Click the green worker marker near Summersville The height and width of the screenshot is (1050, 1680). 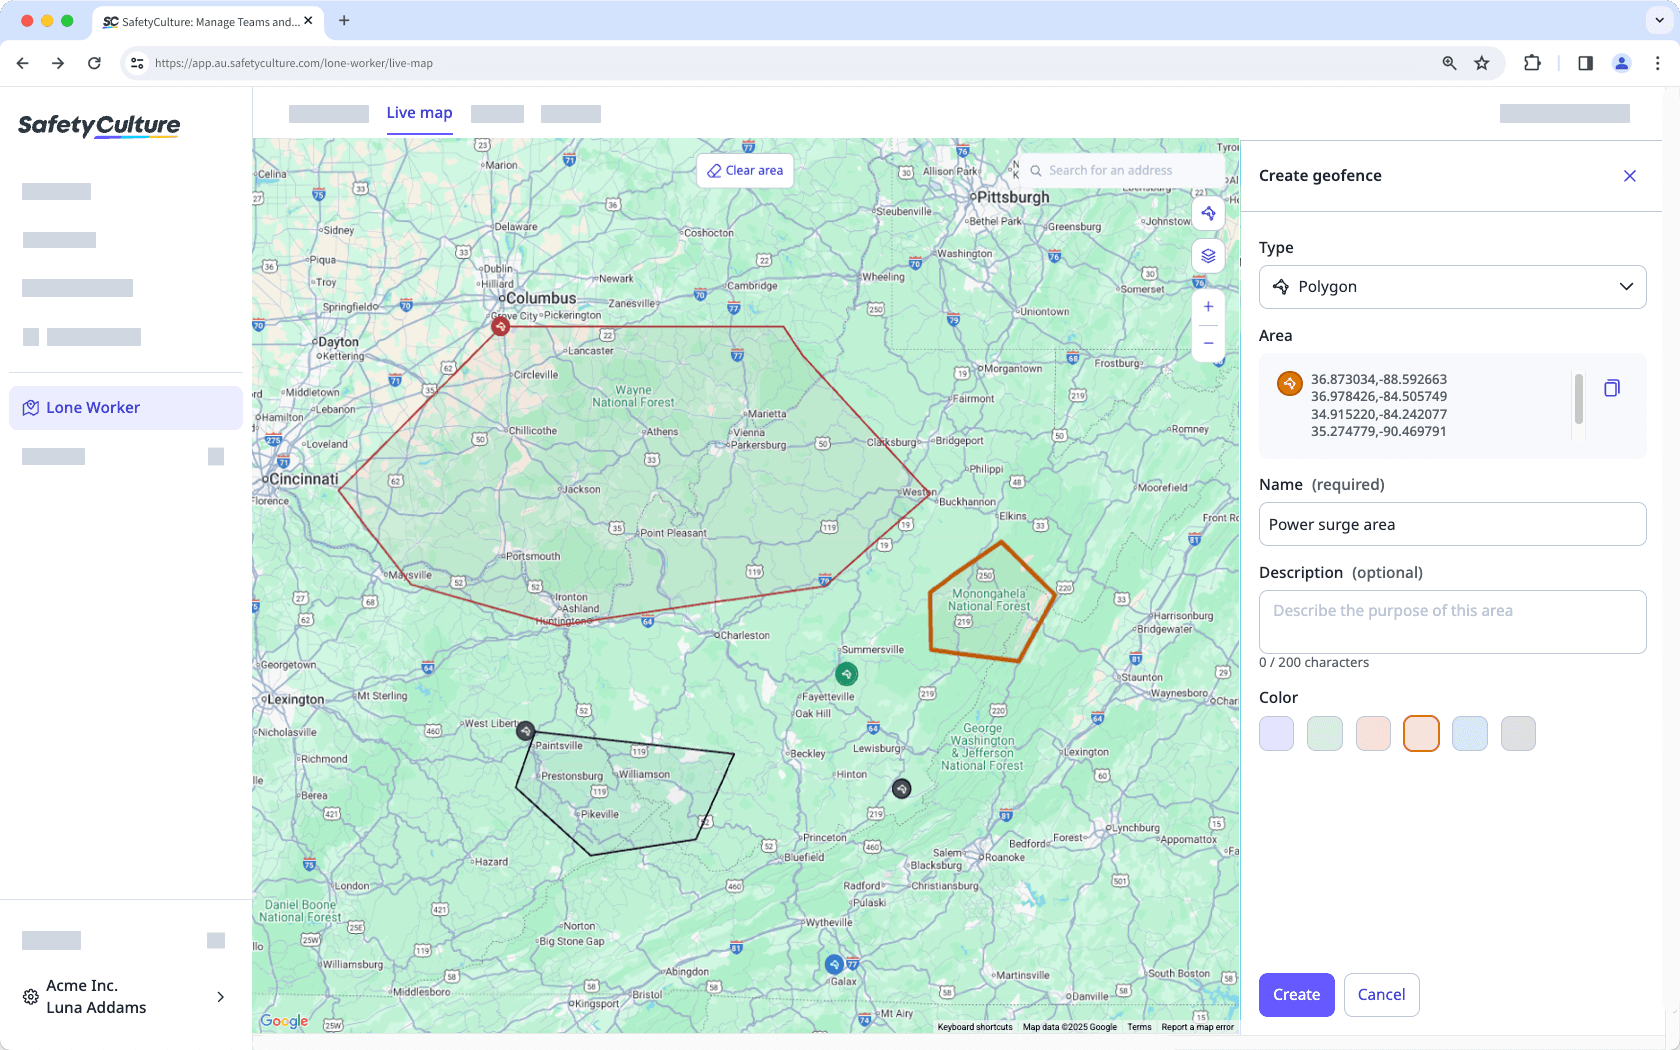848,673
